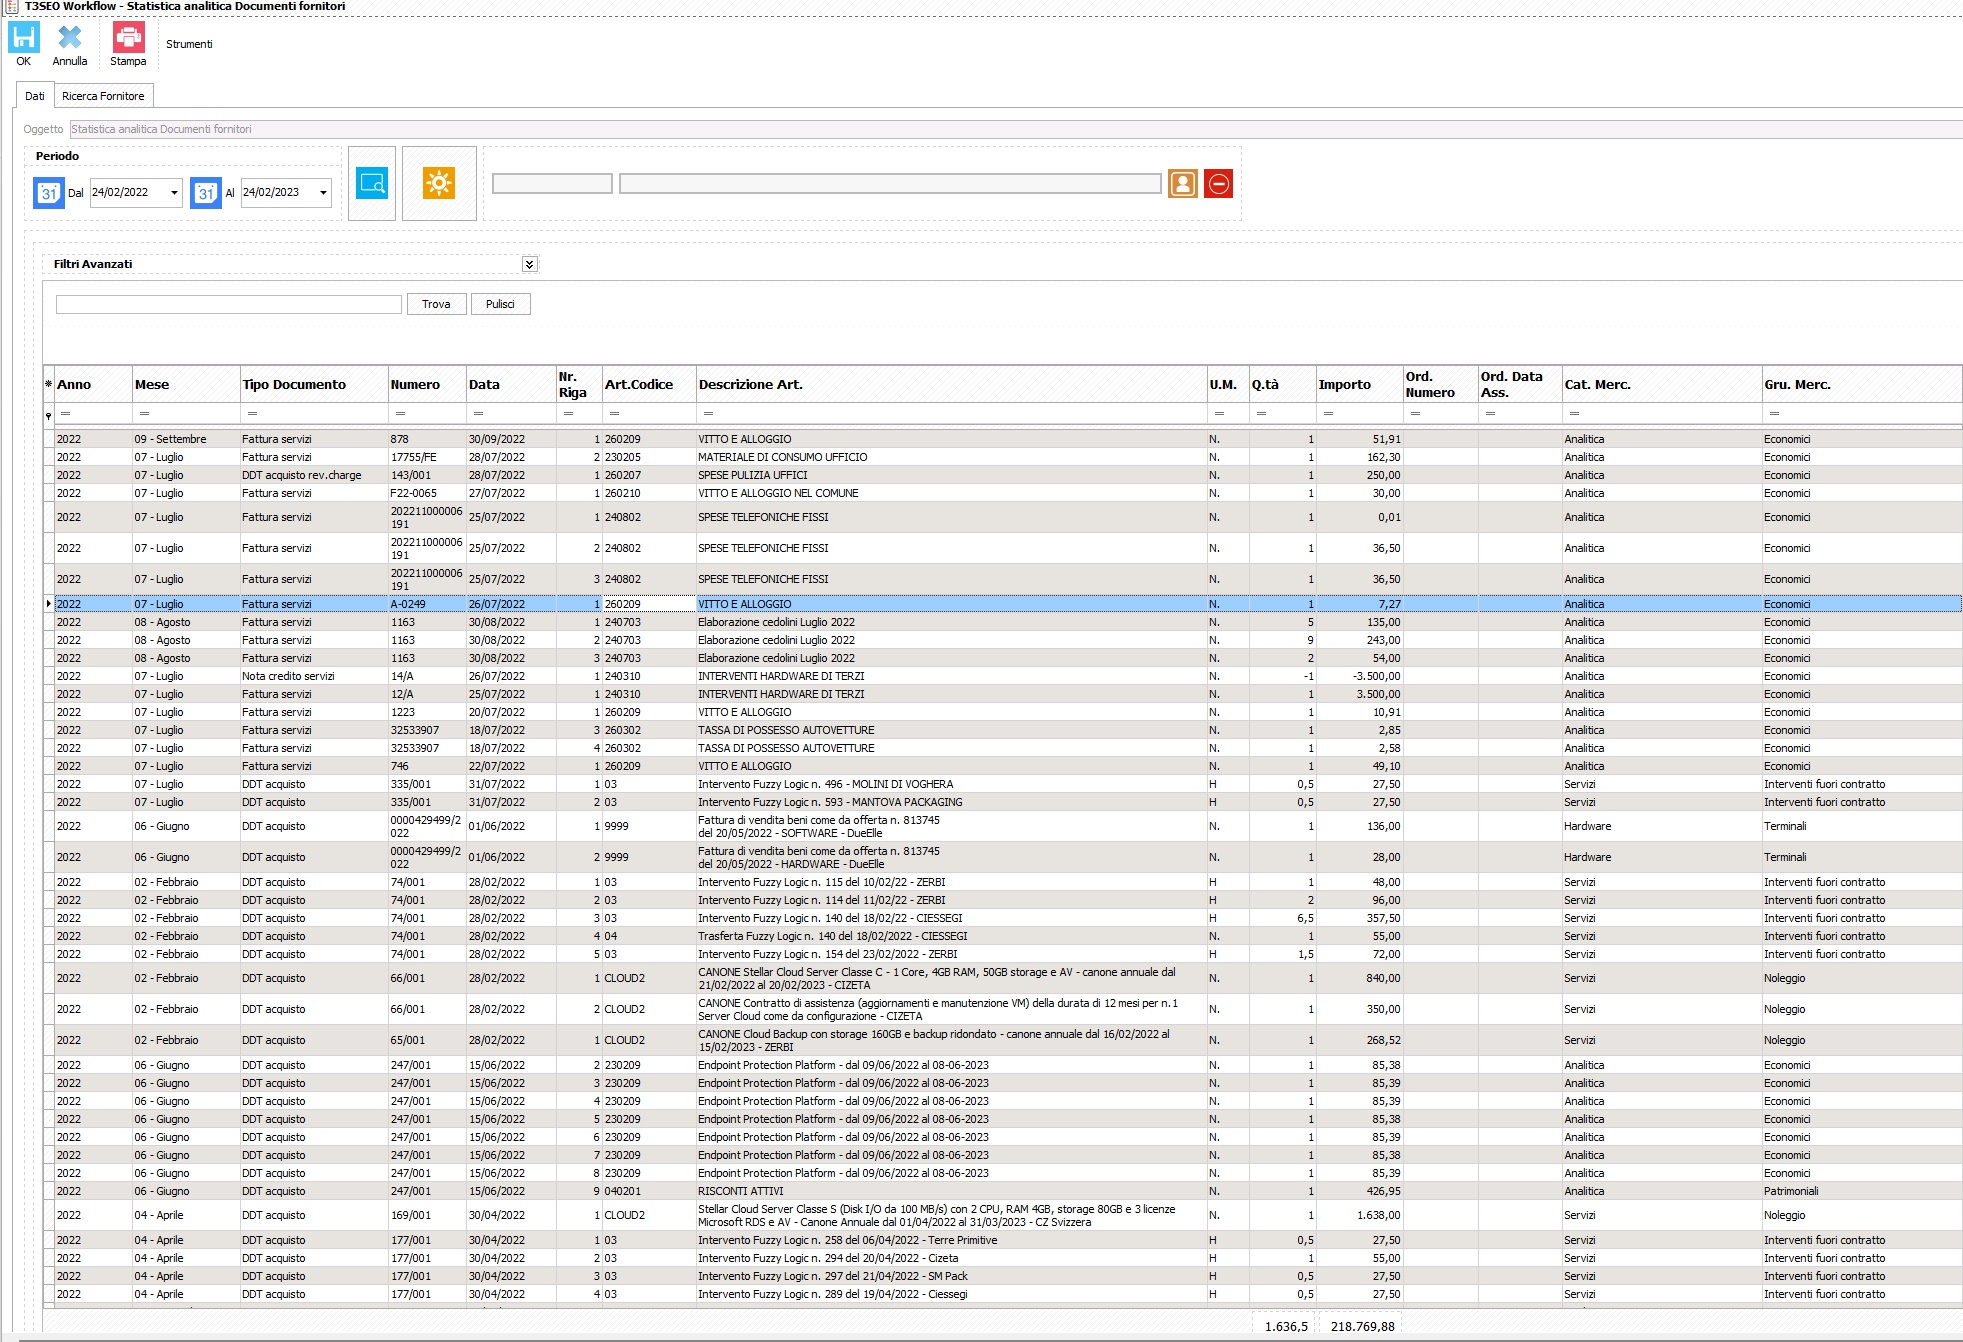
Task: Sort by the Q.tà column header
Action: click(x=1282, y=385)
